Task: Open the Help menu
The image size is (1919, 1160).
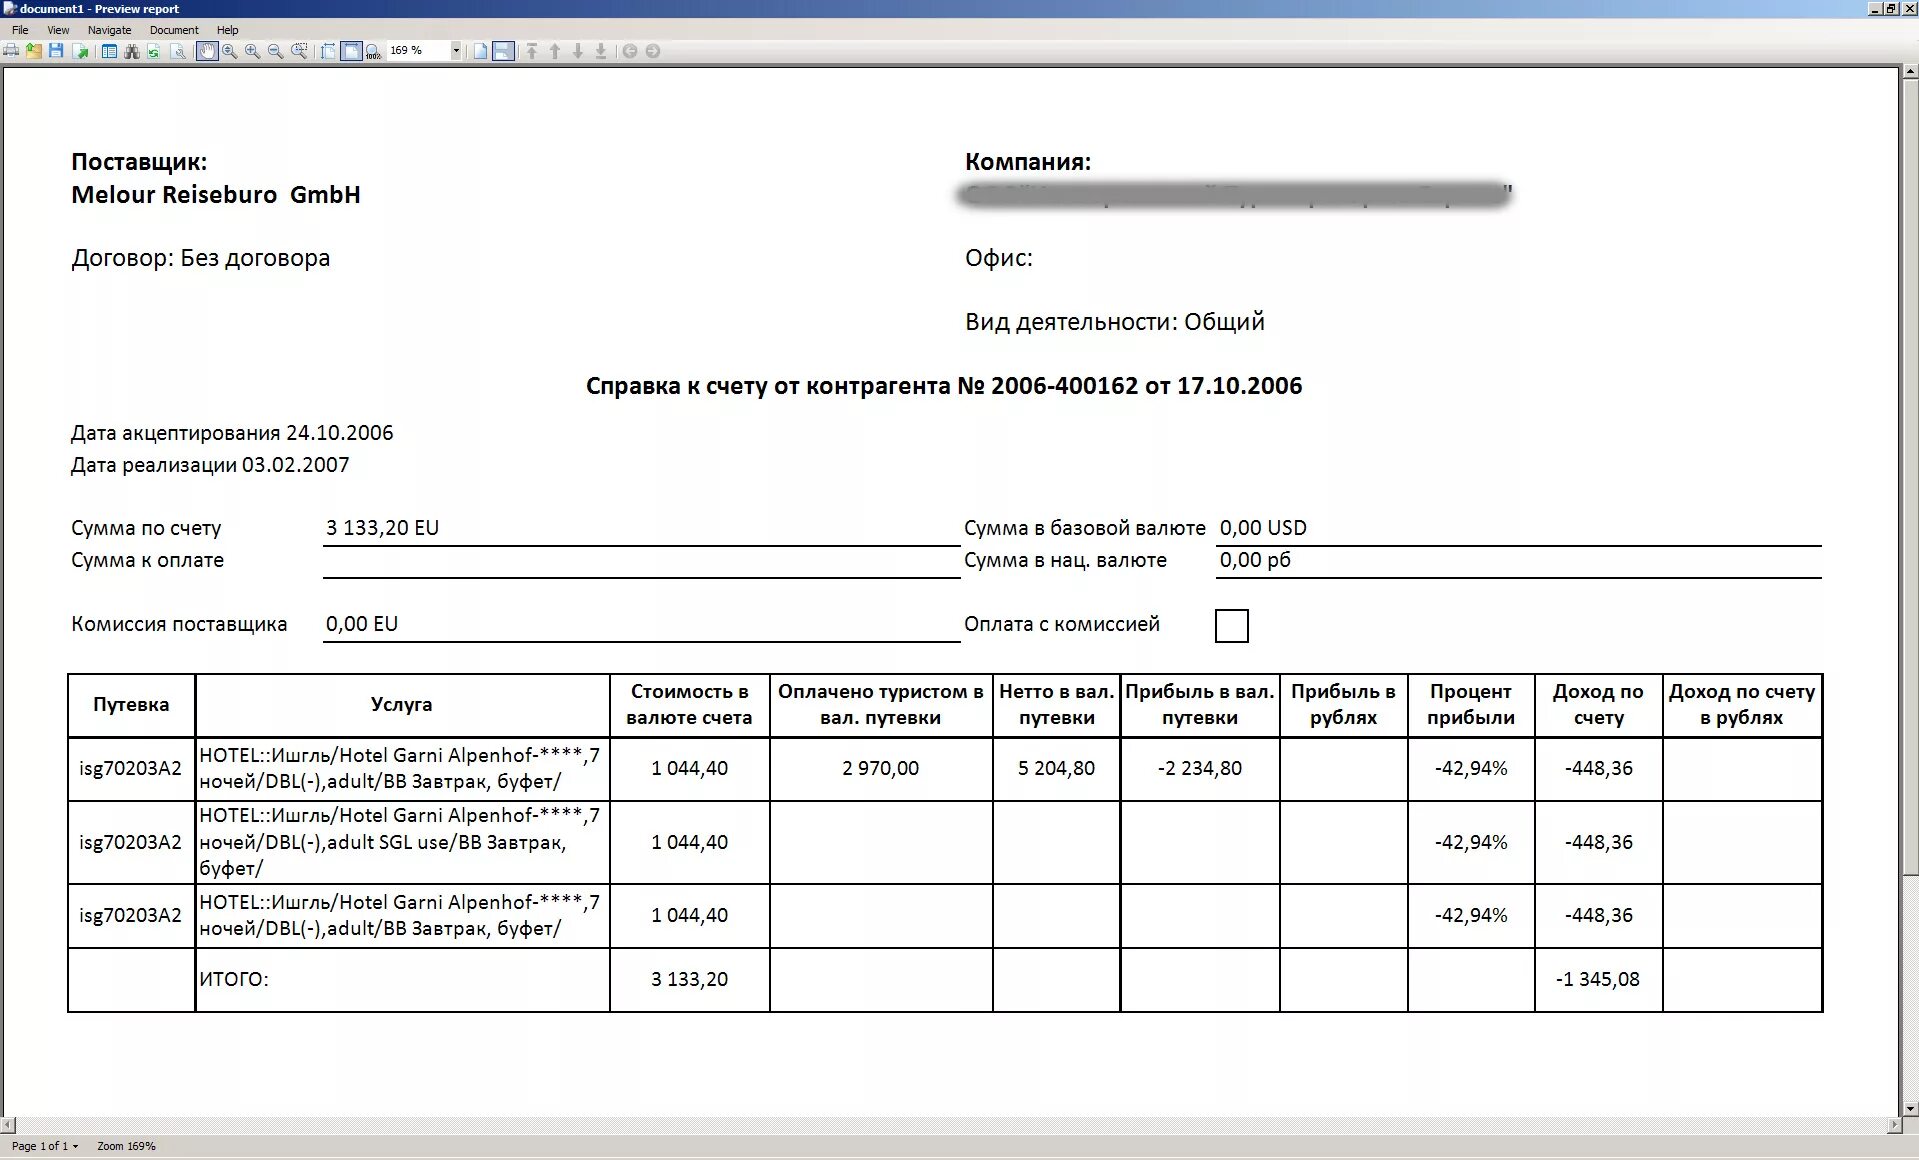Action: 228,30
